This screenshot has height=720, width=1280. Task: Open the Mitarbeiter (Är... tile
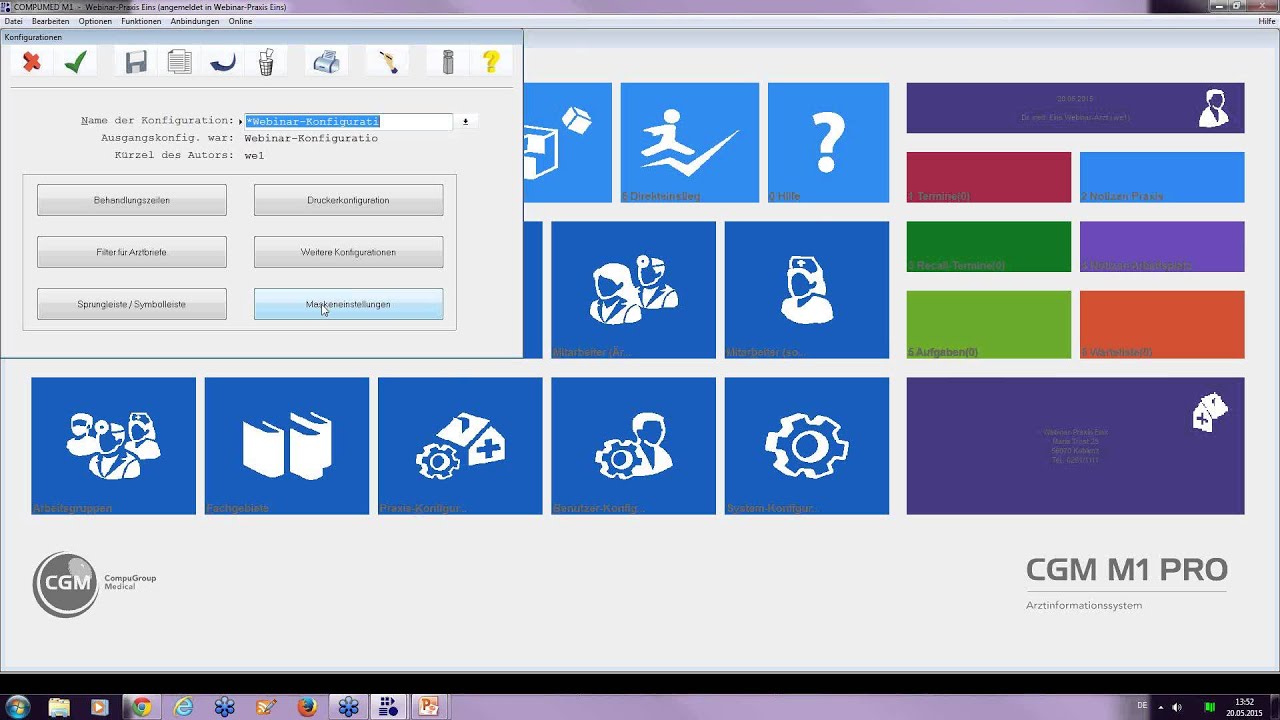(633, 290)
